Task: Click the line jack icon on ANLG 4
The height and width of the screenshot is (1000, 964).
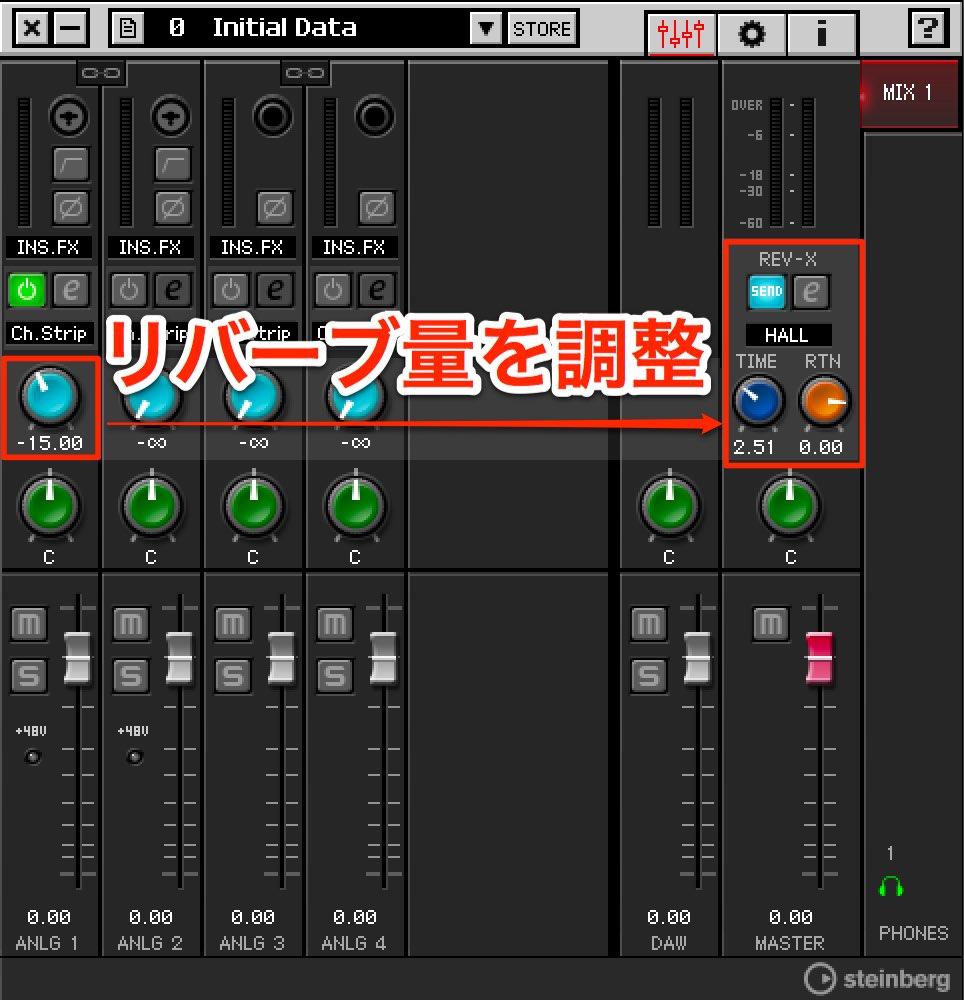Action: (x=375, y=117)
